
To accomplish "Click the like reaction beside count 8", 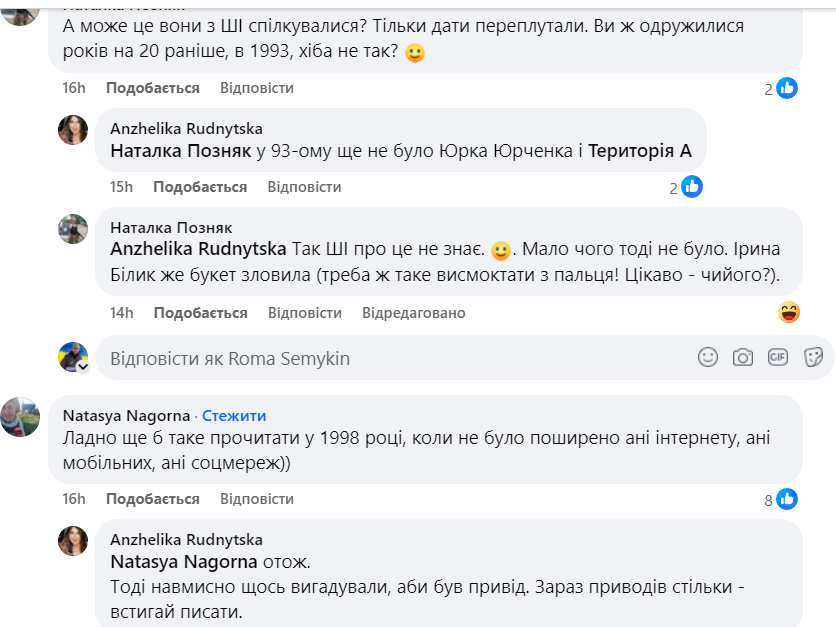I will coord(787,499).
